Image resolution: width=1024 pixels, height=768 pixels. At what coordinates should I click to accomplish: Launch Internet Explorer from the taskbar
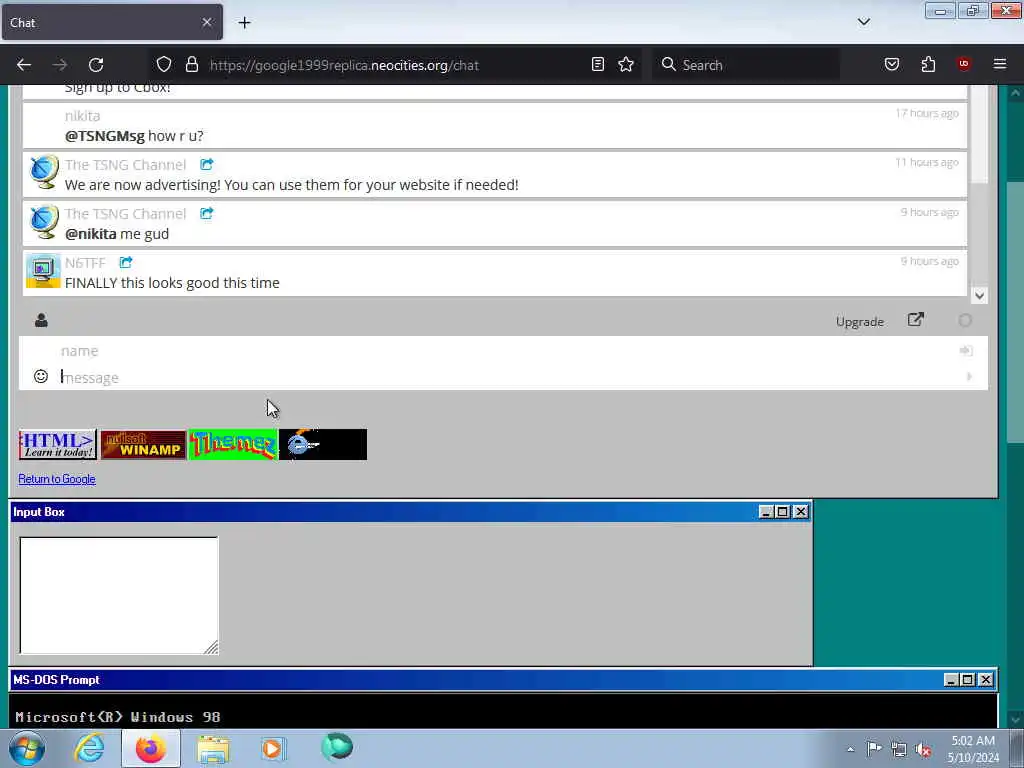point(89,748)
